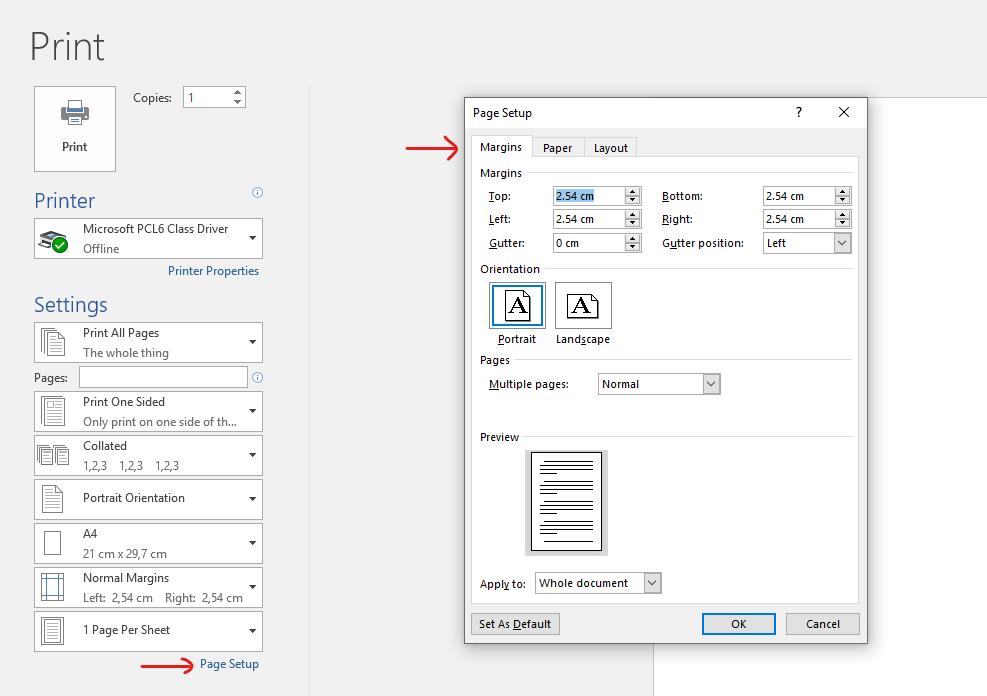Click Set As Default button
Viewport: 987px width, 696px height.
click(x=515, y=624)
